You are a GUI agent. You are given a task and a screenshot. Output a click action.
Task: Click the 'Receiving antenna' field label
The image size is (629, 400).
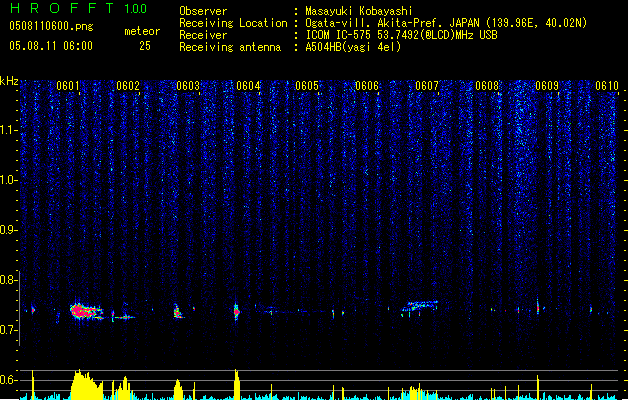pos(230,47)
